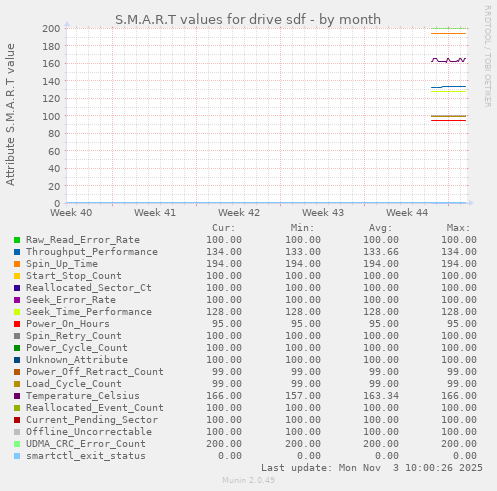Select the Spin_Retry_Count label
Screen dimensions: 497x491
(74, 336)
